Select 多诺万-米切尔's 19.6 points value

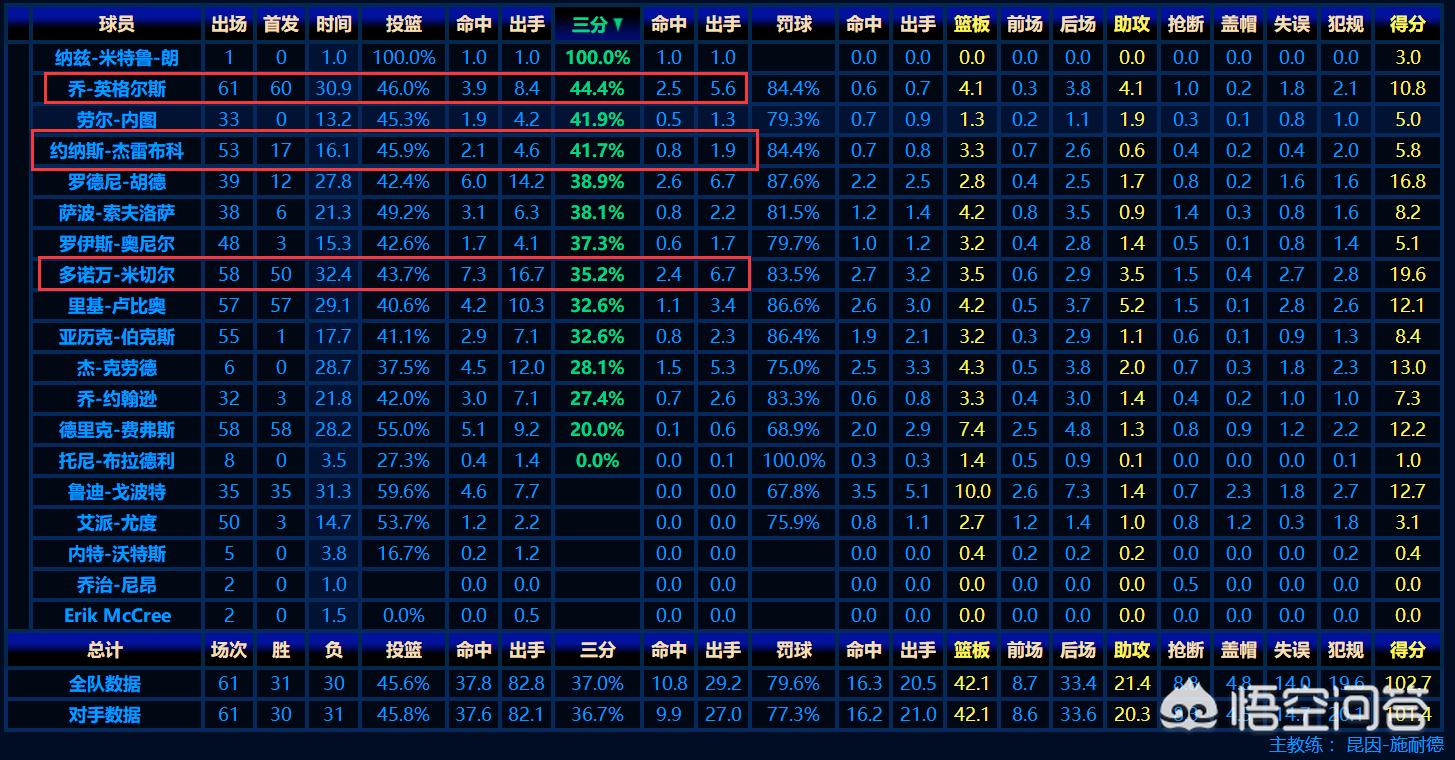1407,275
